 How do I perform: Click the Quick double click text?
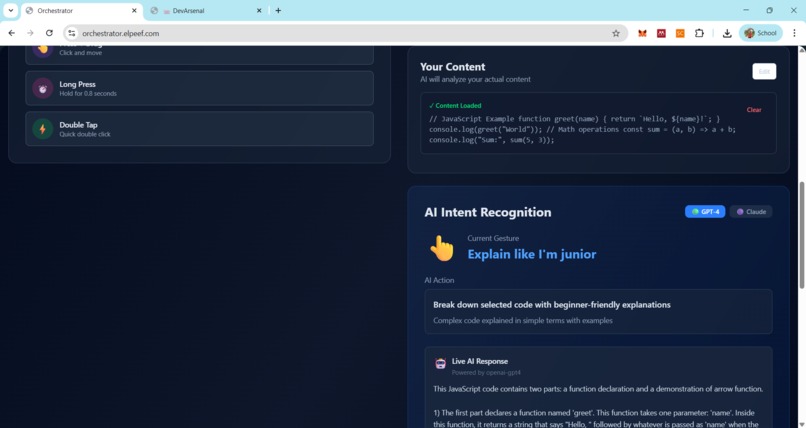(x=85, y=134)
